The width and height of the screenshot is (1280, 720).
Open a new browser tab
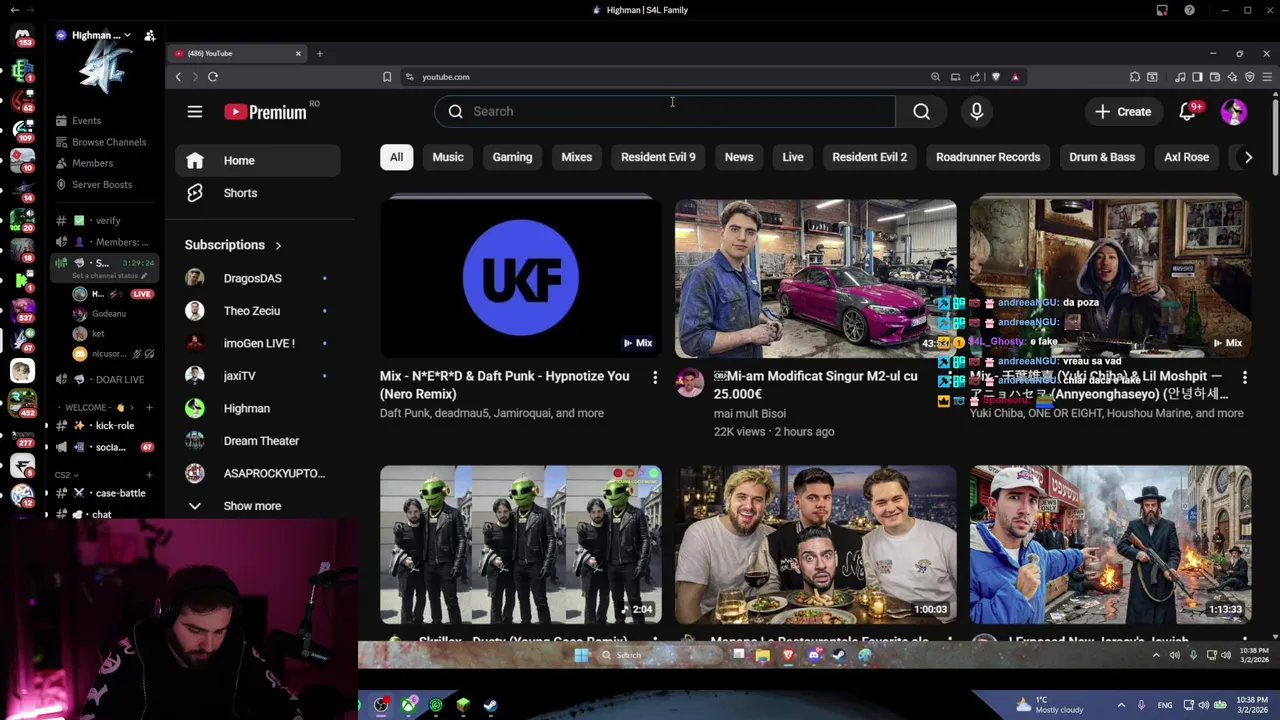pos(320,53)
